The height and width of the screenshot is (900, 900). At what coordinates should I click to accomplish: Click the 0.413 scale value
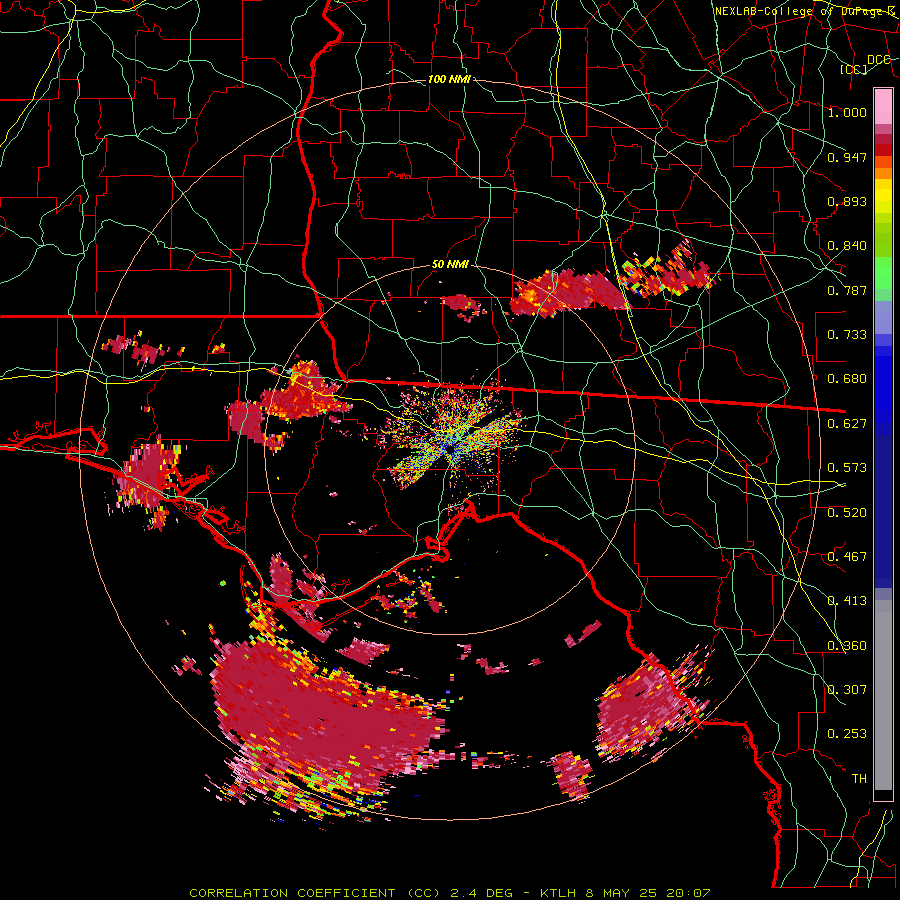pos(847,601)
